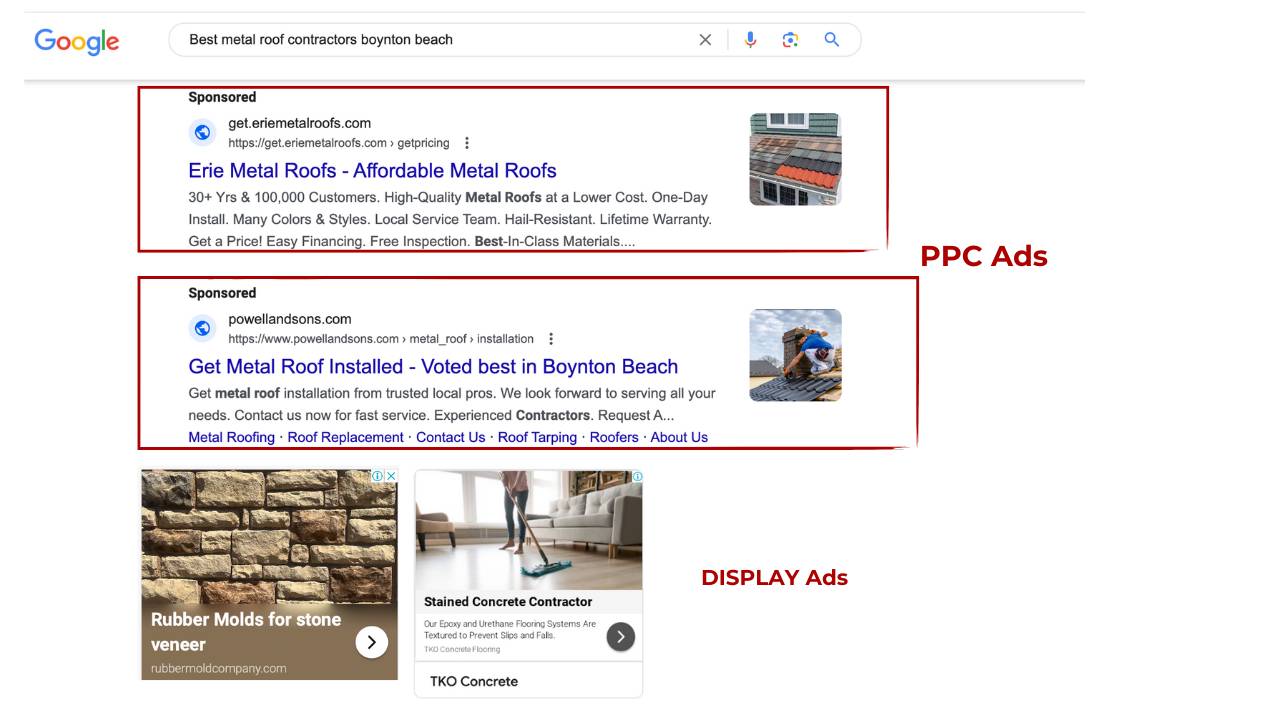
Task: Click the ad info icon on the TKO Concrete ad
Action: click(x=637, y=477)
